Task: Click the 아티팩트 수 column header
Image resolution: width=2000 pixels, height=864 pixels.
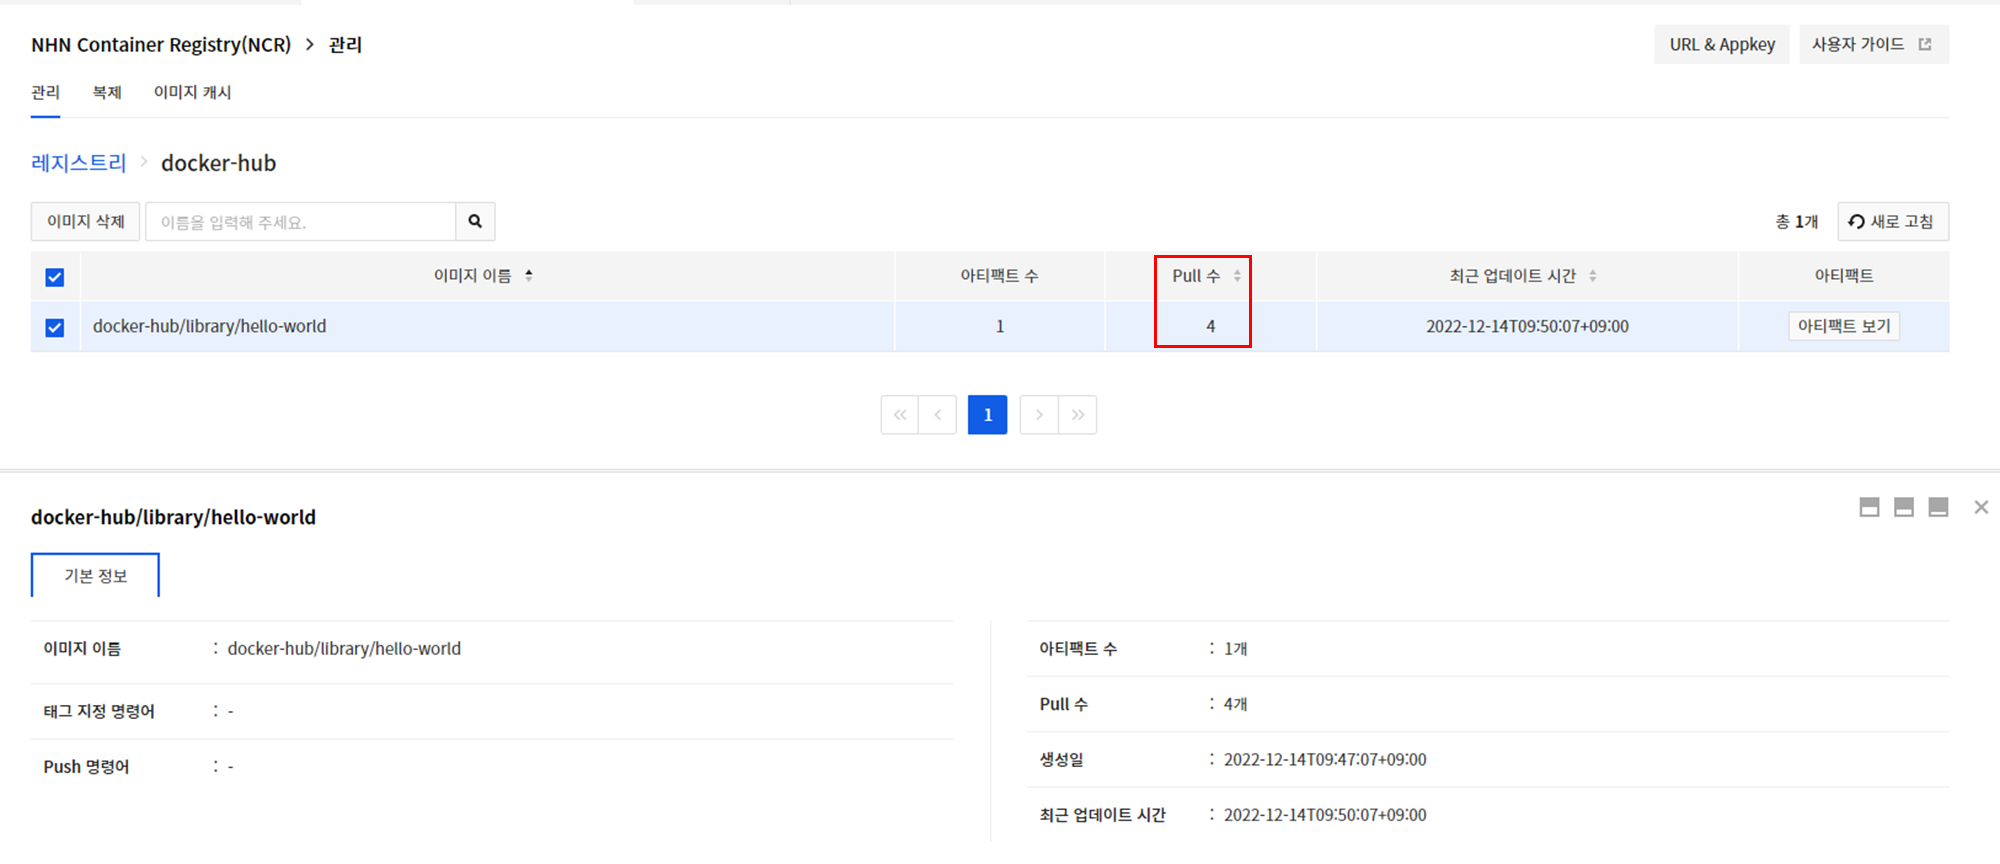Action: 999,276
